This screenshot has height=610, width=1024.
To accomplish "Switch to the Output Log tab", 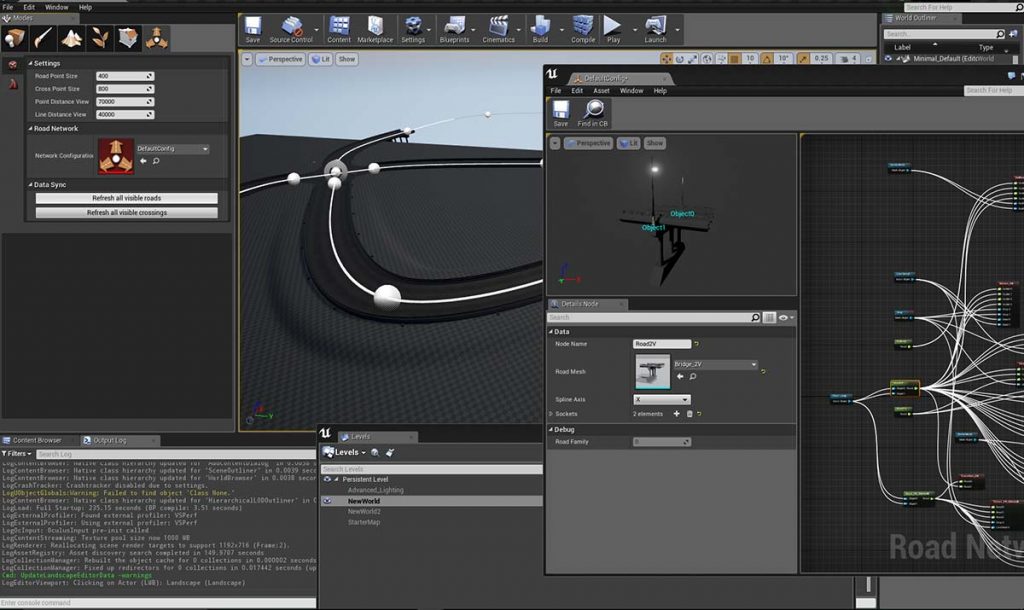I will (110, 440).
